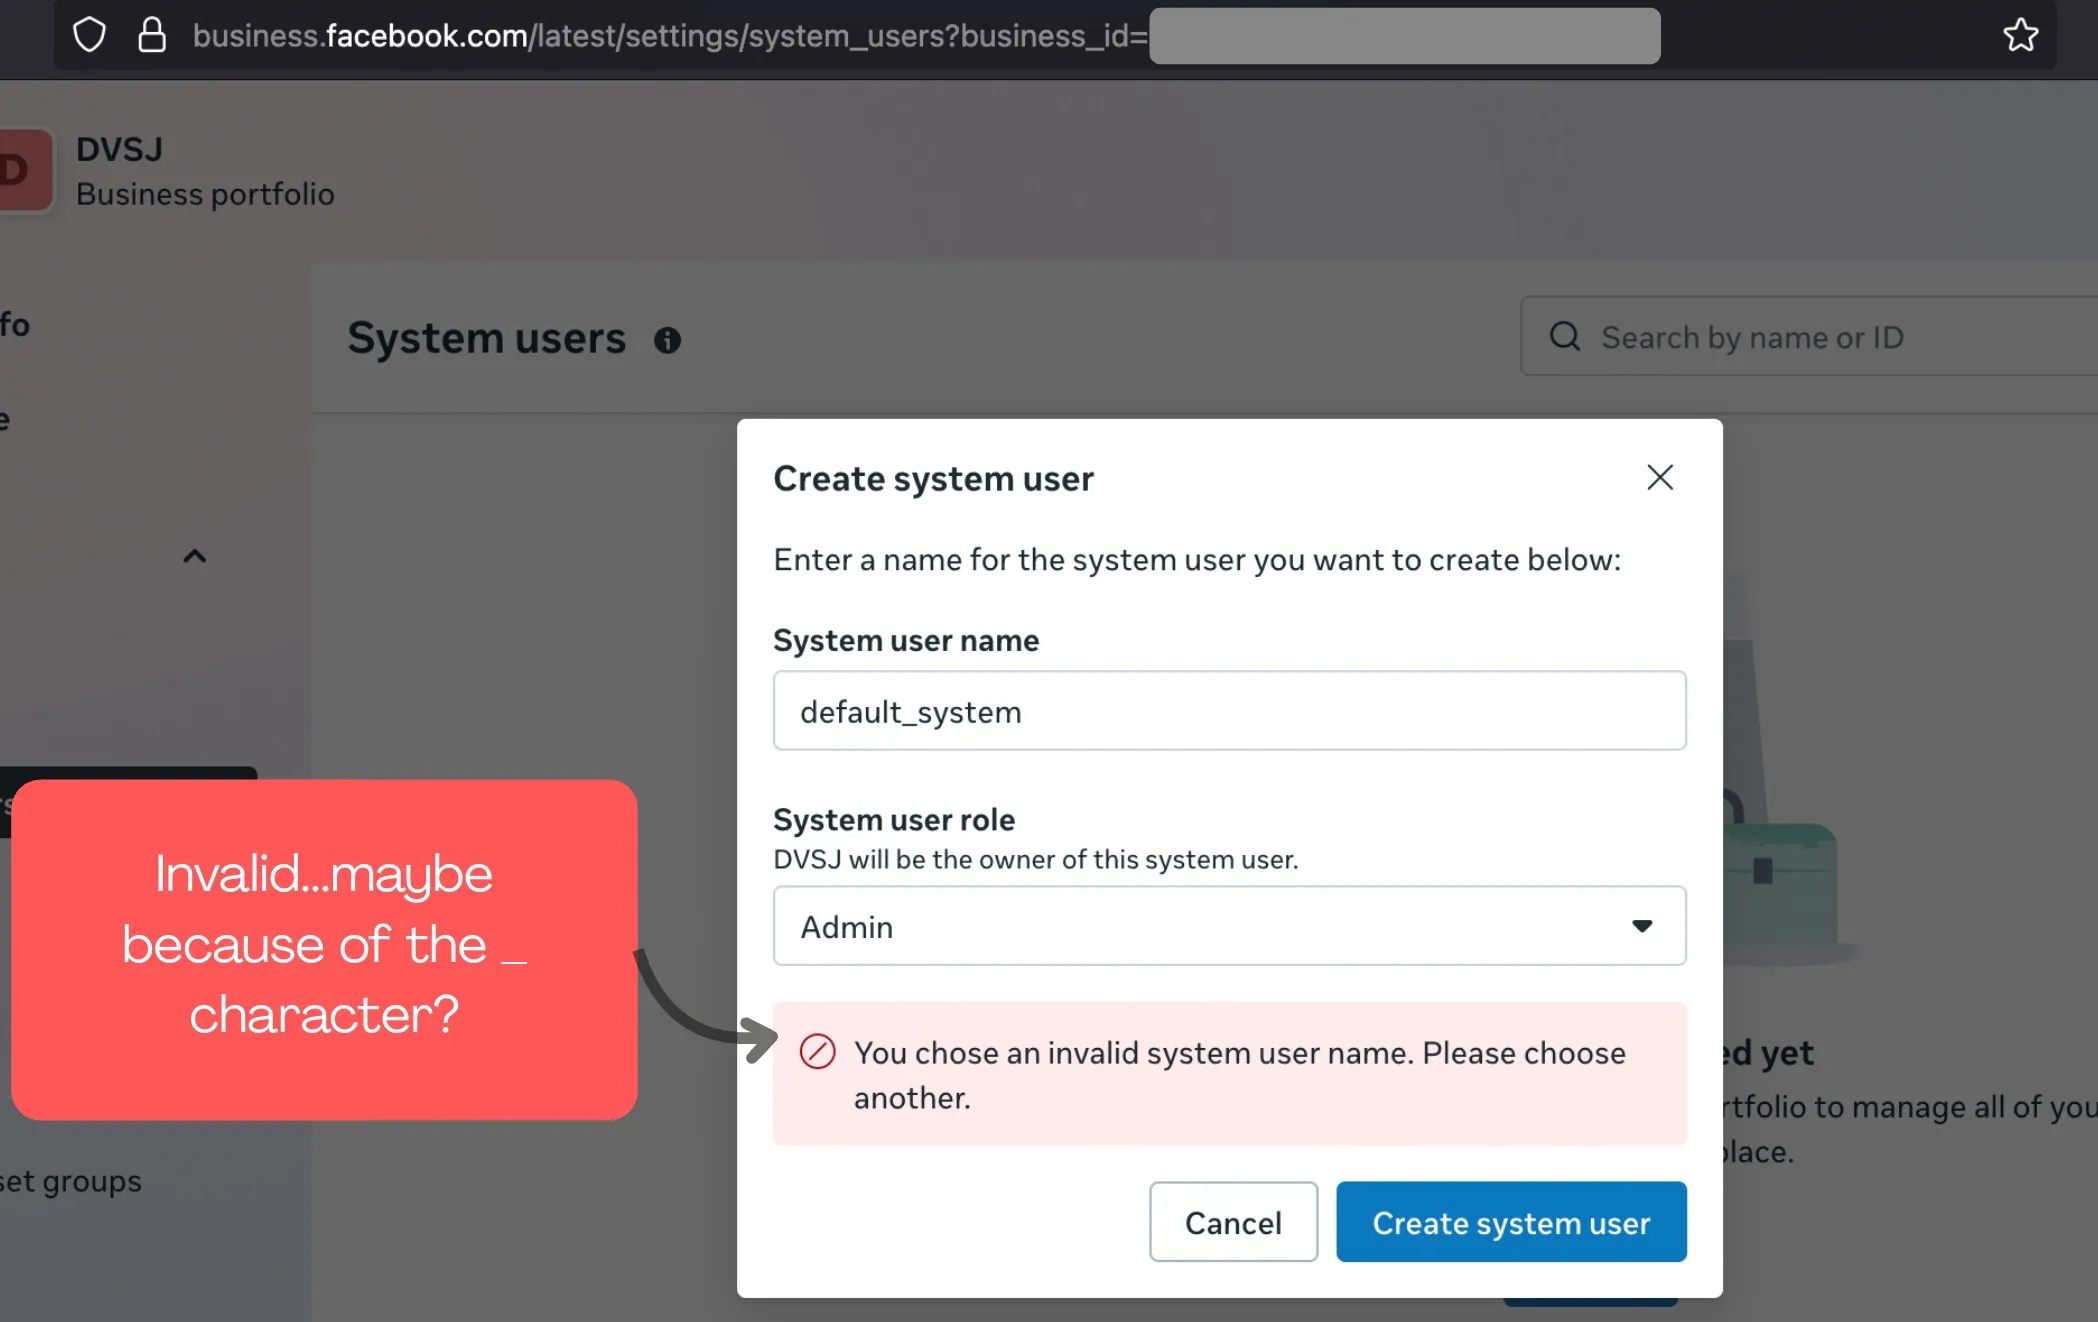Image resolution: width=2098 pixels, height=1322 pixels.
Task: Click the System users info icon
Action: tap(667, 341)
